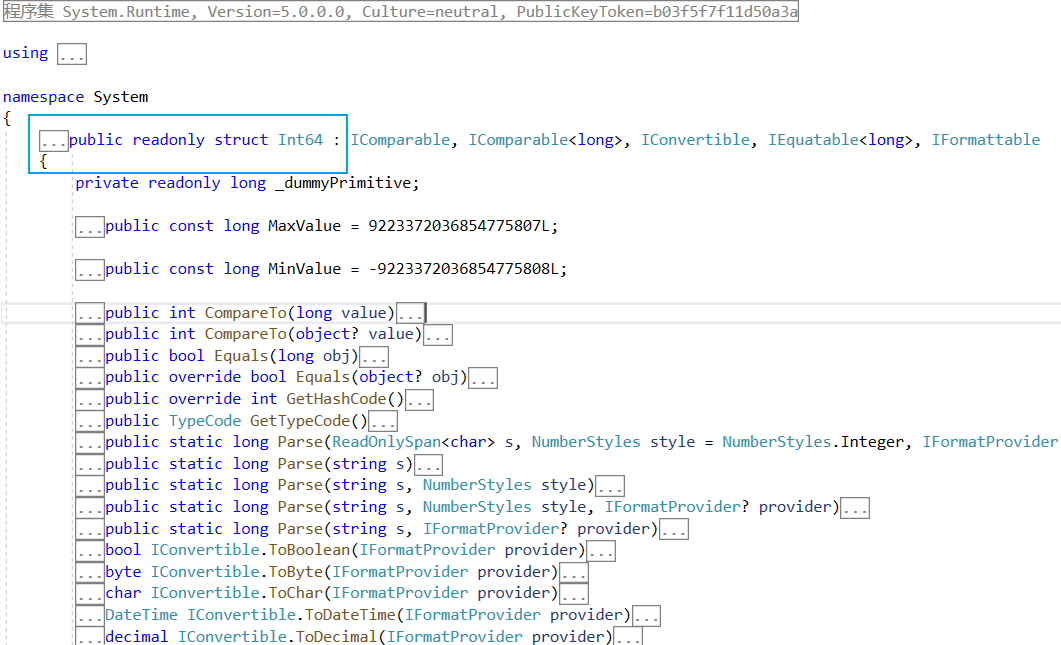Image resolution: width=1061 pixels, height=645 pixels.
Task: Expand comment before CompareTo(object? value)
Action: pos(89,335)
